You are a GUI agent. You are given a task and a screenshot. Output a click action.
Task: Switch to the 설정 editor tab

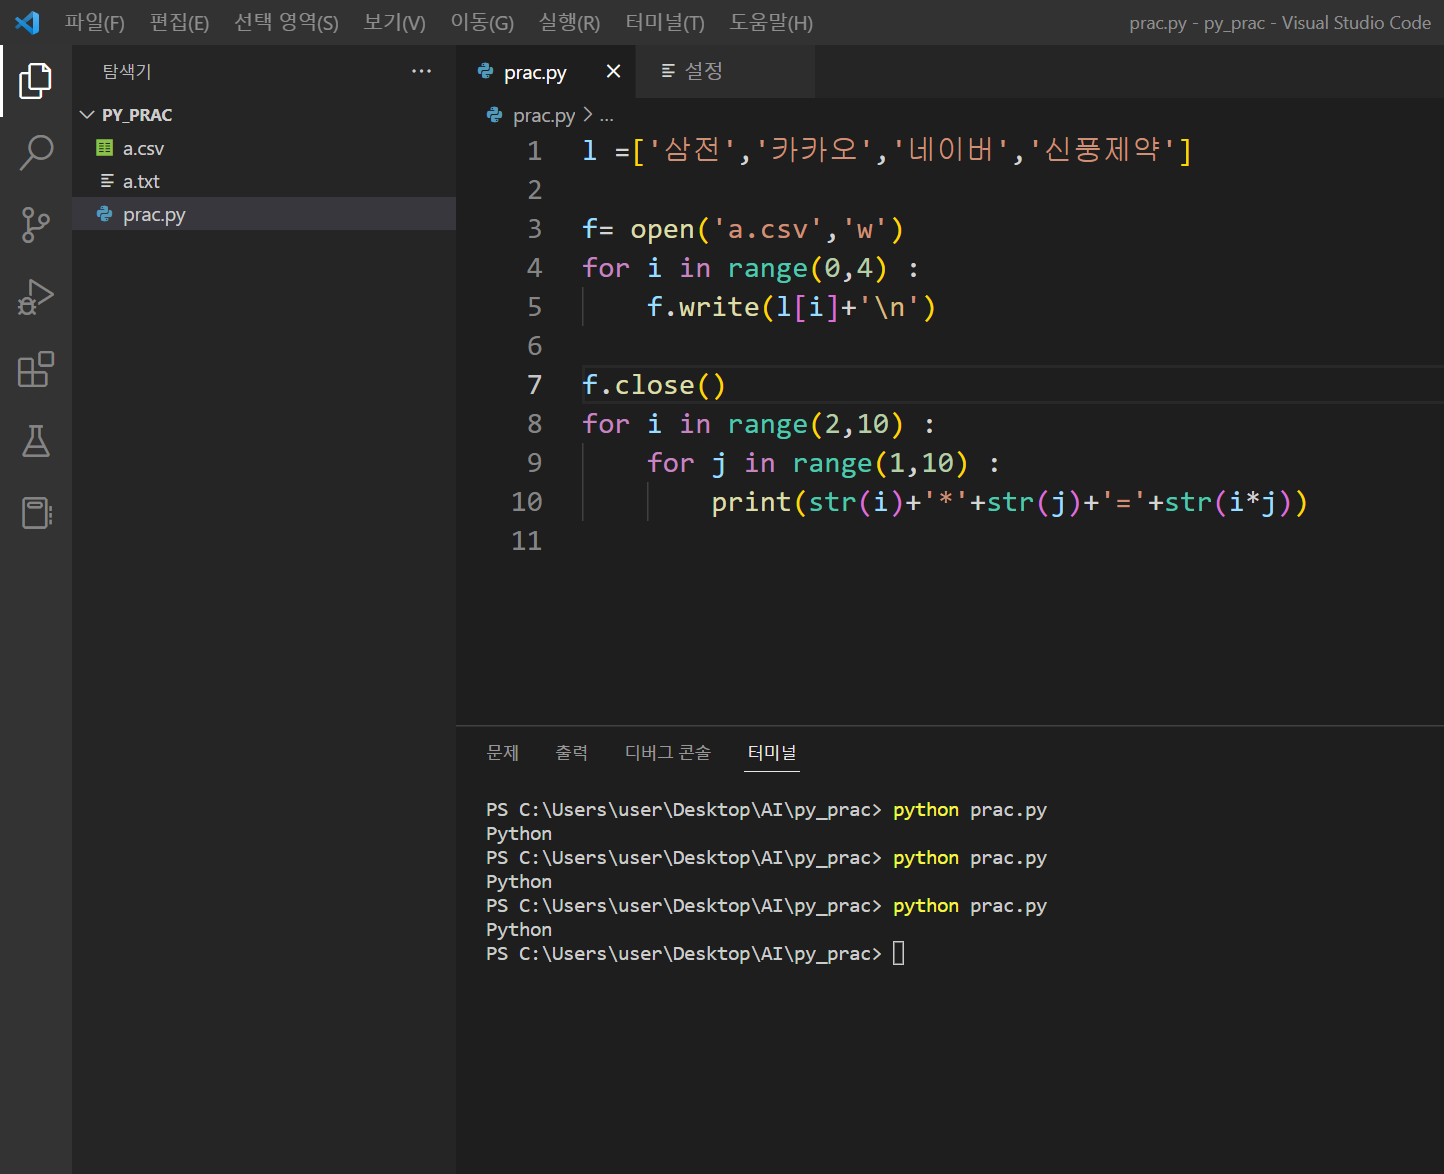[727, 71]
